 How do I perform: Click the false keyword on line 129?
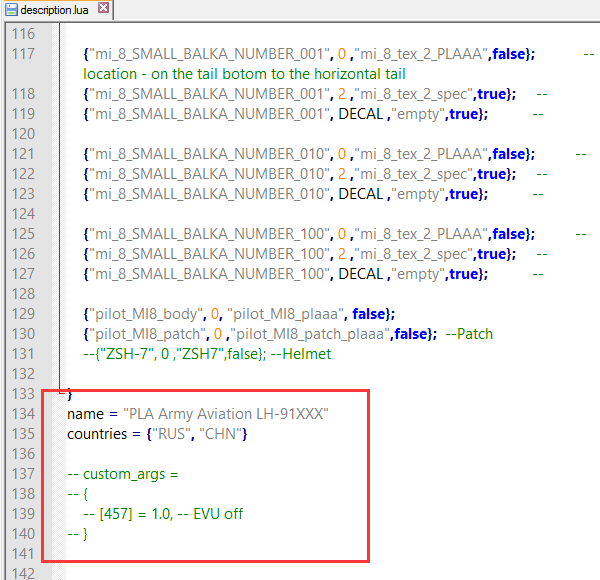tap(368, 314)
